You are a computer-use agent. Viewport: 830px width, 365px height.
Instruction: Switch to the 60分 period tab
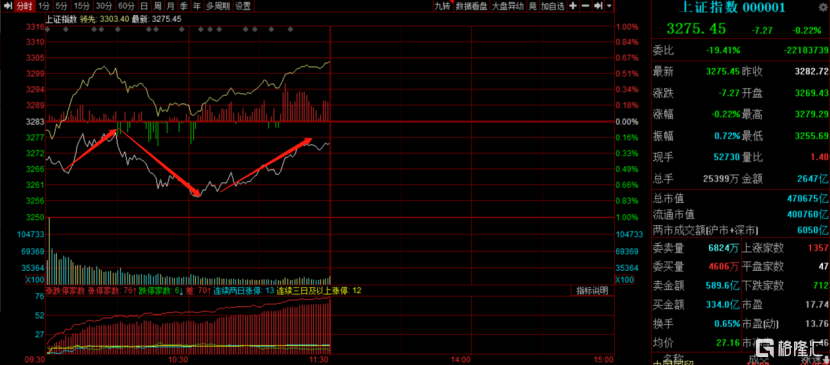126,6
